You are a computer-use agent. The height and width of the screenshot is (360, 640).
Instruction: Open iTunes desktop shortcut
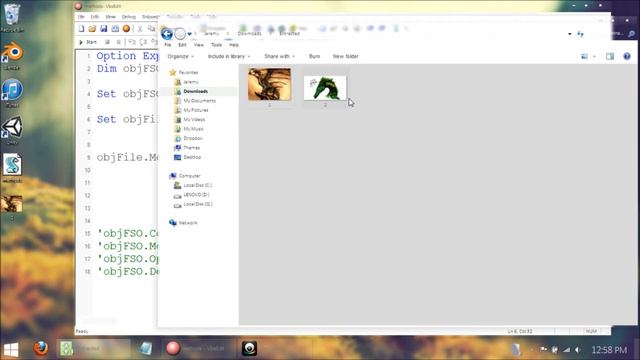pos(12,93)
